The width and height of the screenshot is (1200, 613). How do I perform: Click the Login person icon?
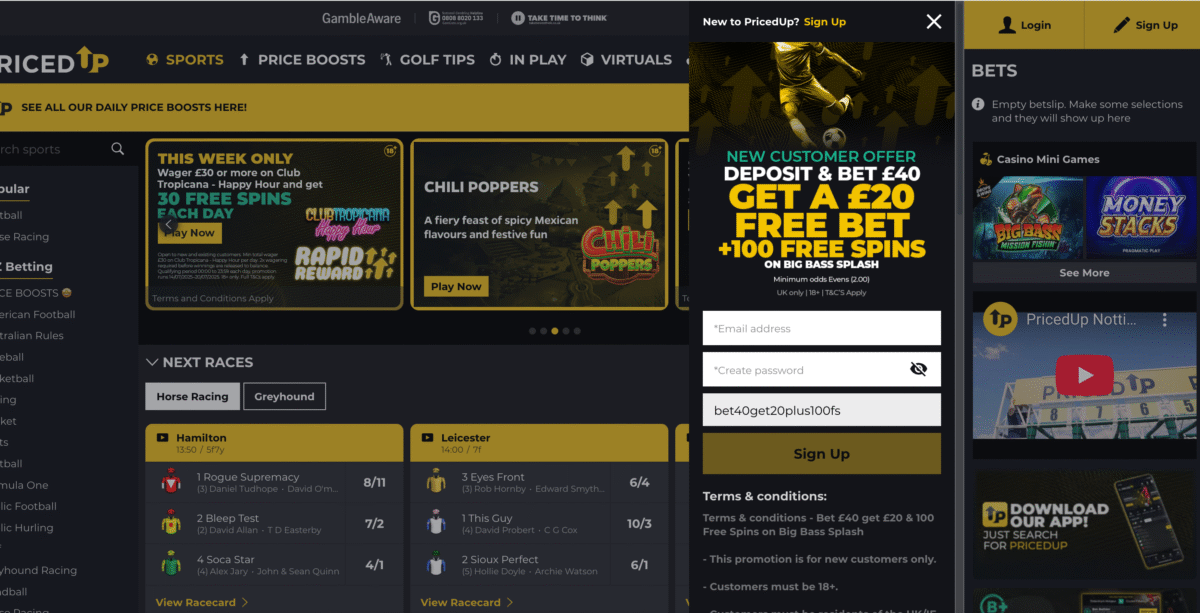point(1007,25)
